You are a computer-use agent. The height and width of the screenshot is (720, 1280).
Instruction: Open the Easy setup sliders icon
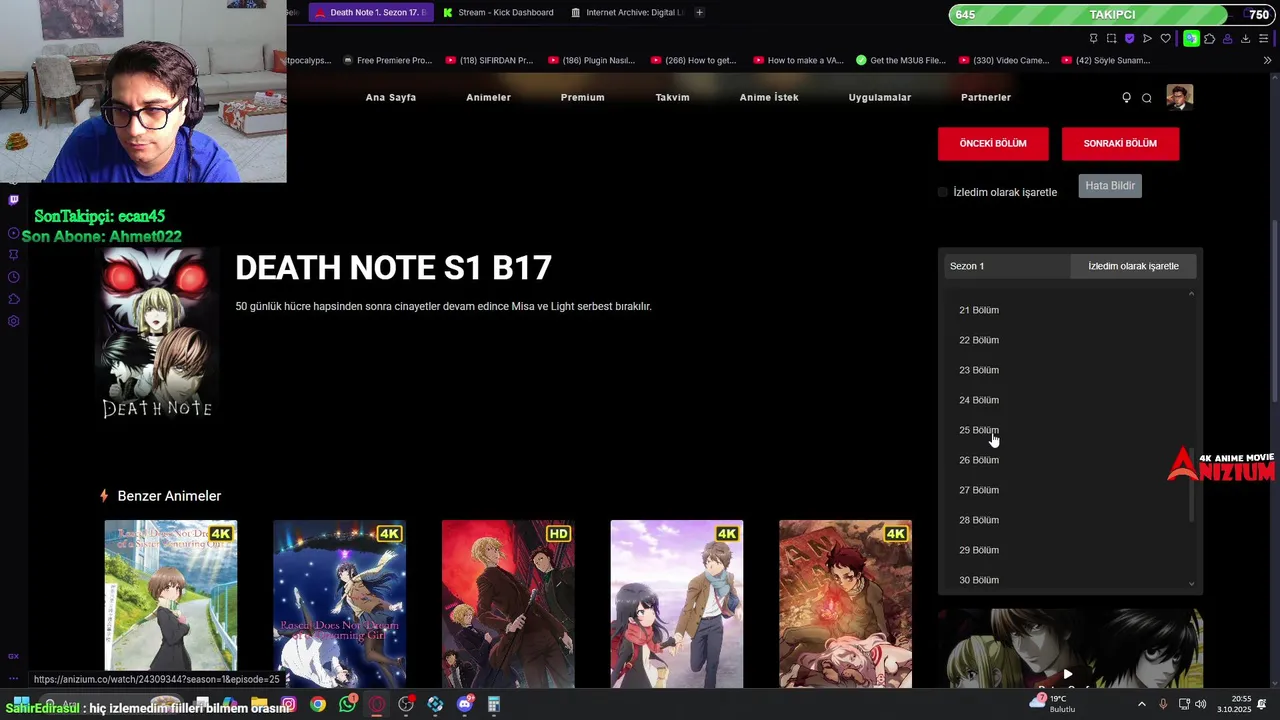[1264, 38]
